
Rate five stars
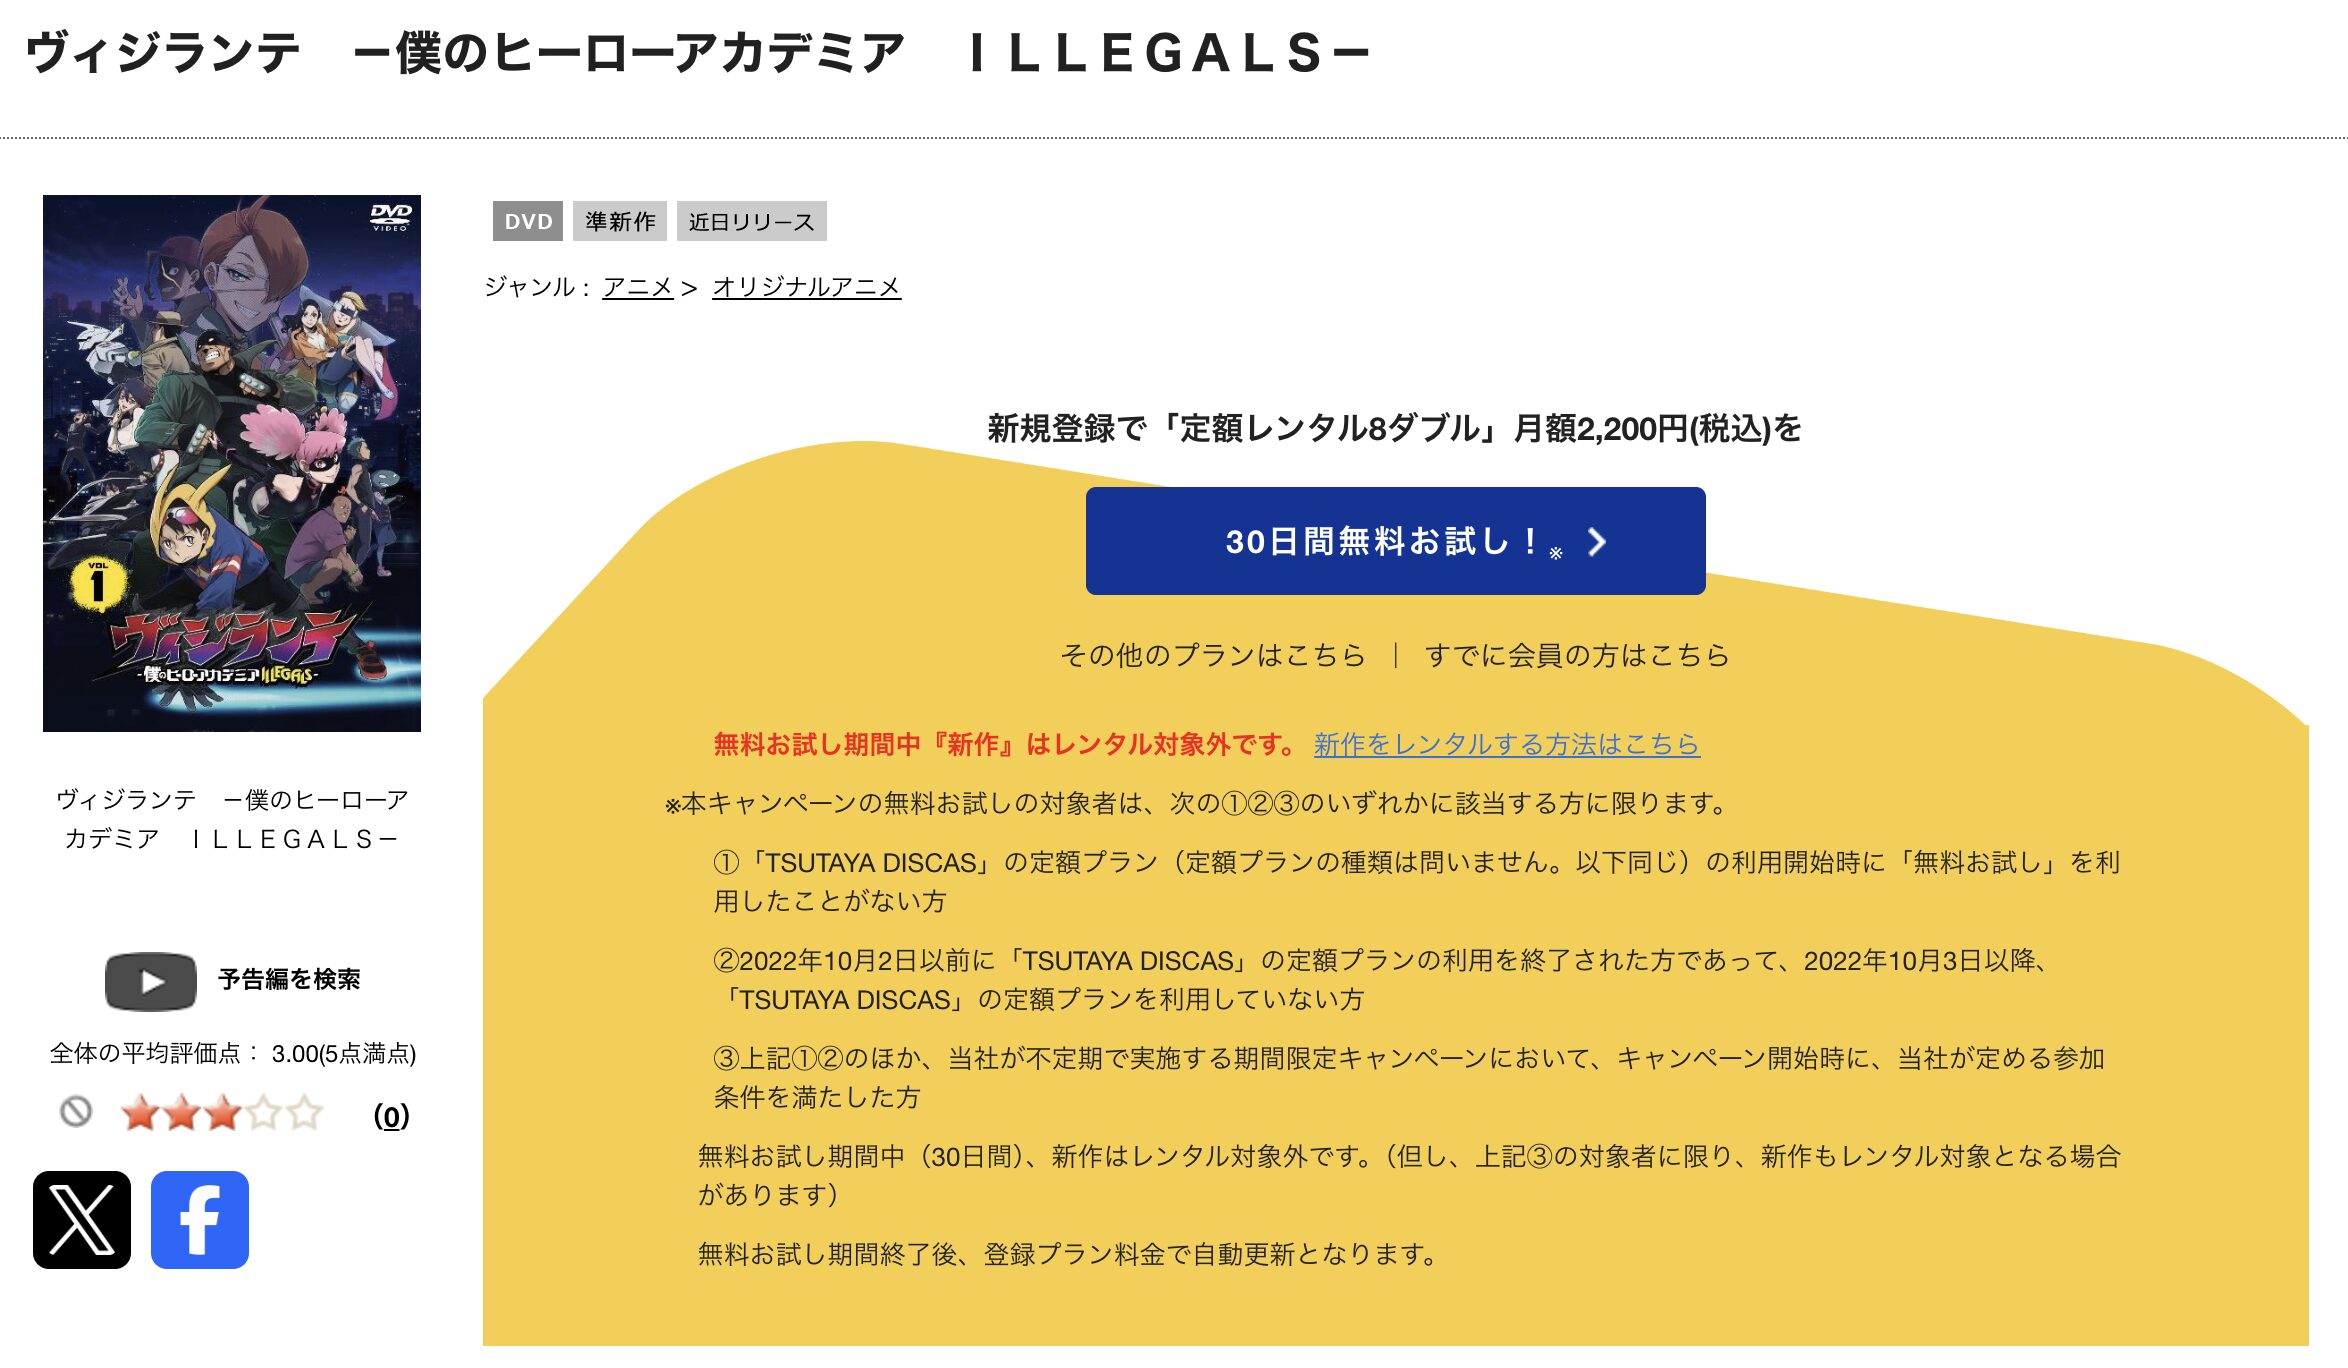pyautogui.click(x=304, y=1113)
